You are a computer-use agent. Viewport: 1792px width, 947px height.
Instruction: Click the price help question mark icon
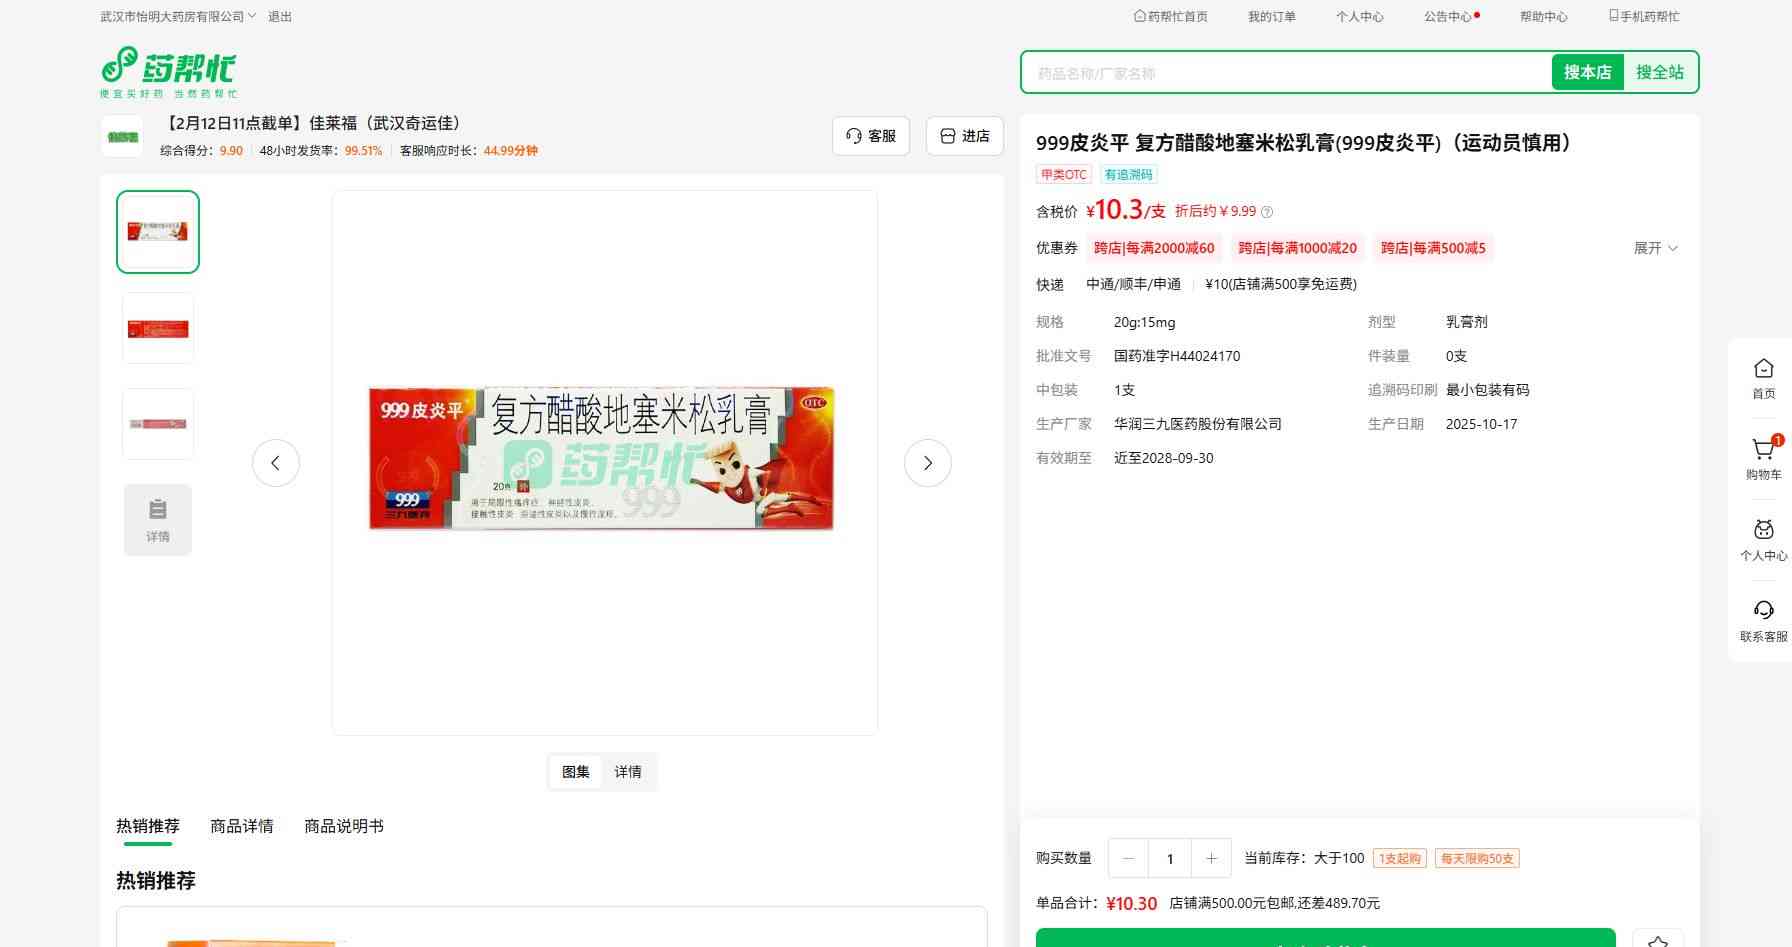[1267, 212]
